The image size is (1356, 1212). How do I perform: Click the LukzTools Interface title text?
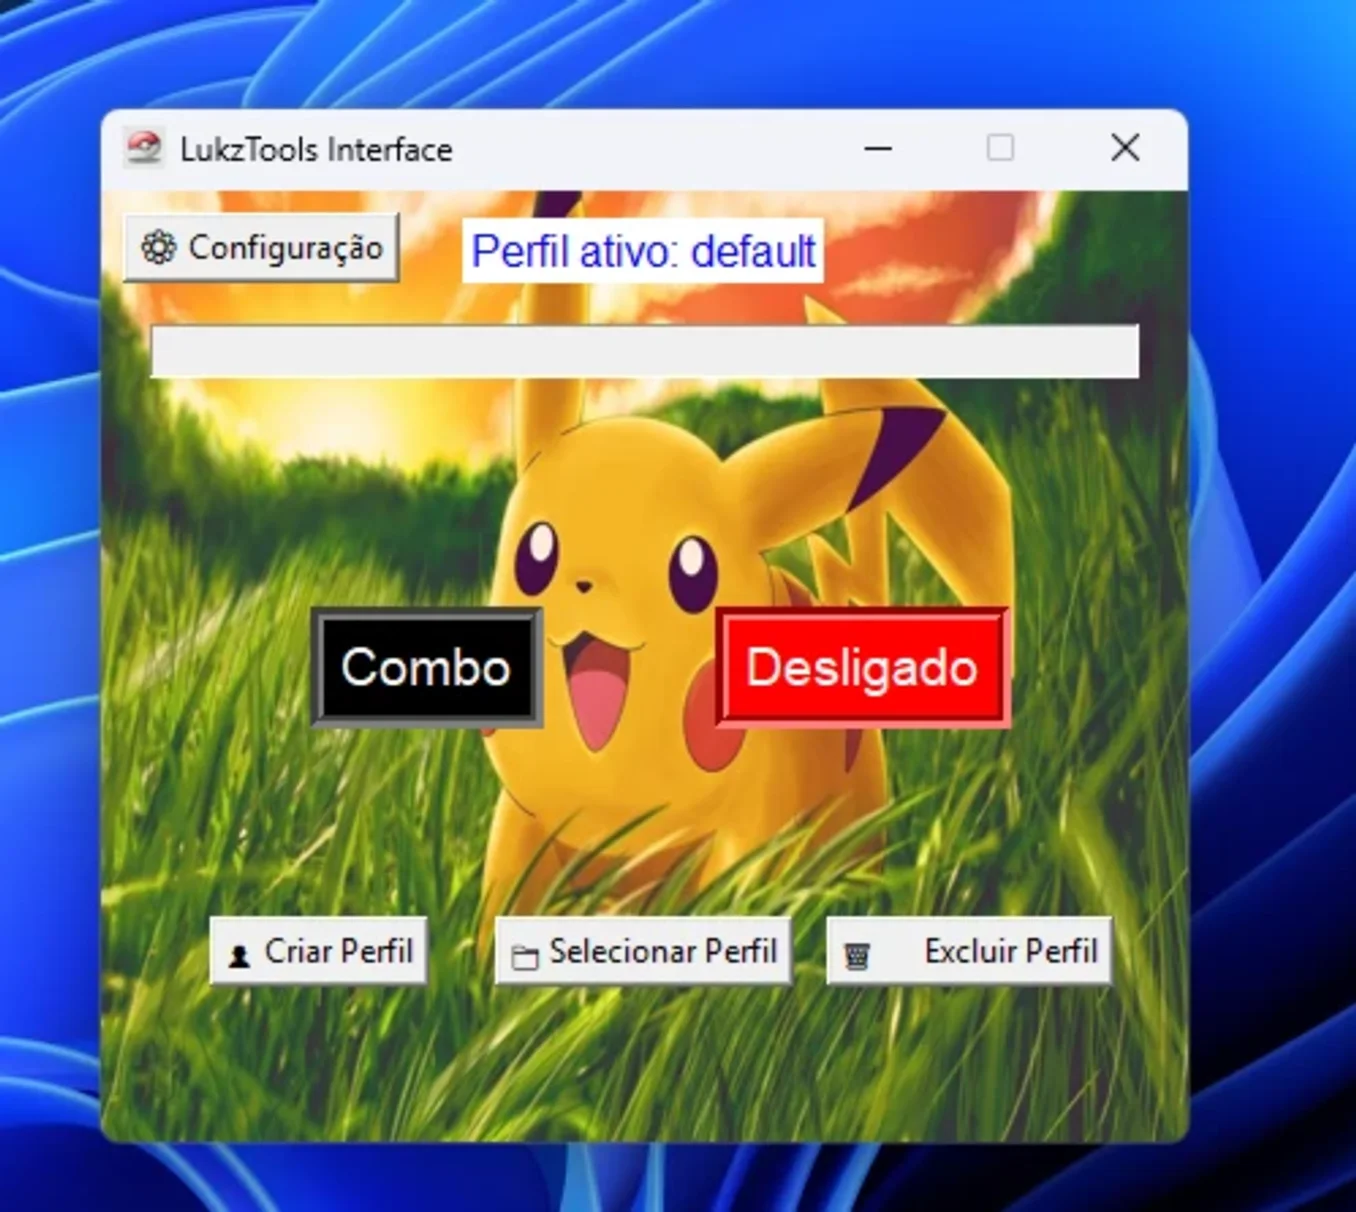tap(316, 150)
